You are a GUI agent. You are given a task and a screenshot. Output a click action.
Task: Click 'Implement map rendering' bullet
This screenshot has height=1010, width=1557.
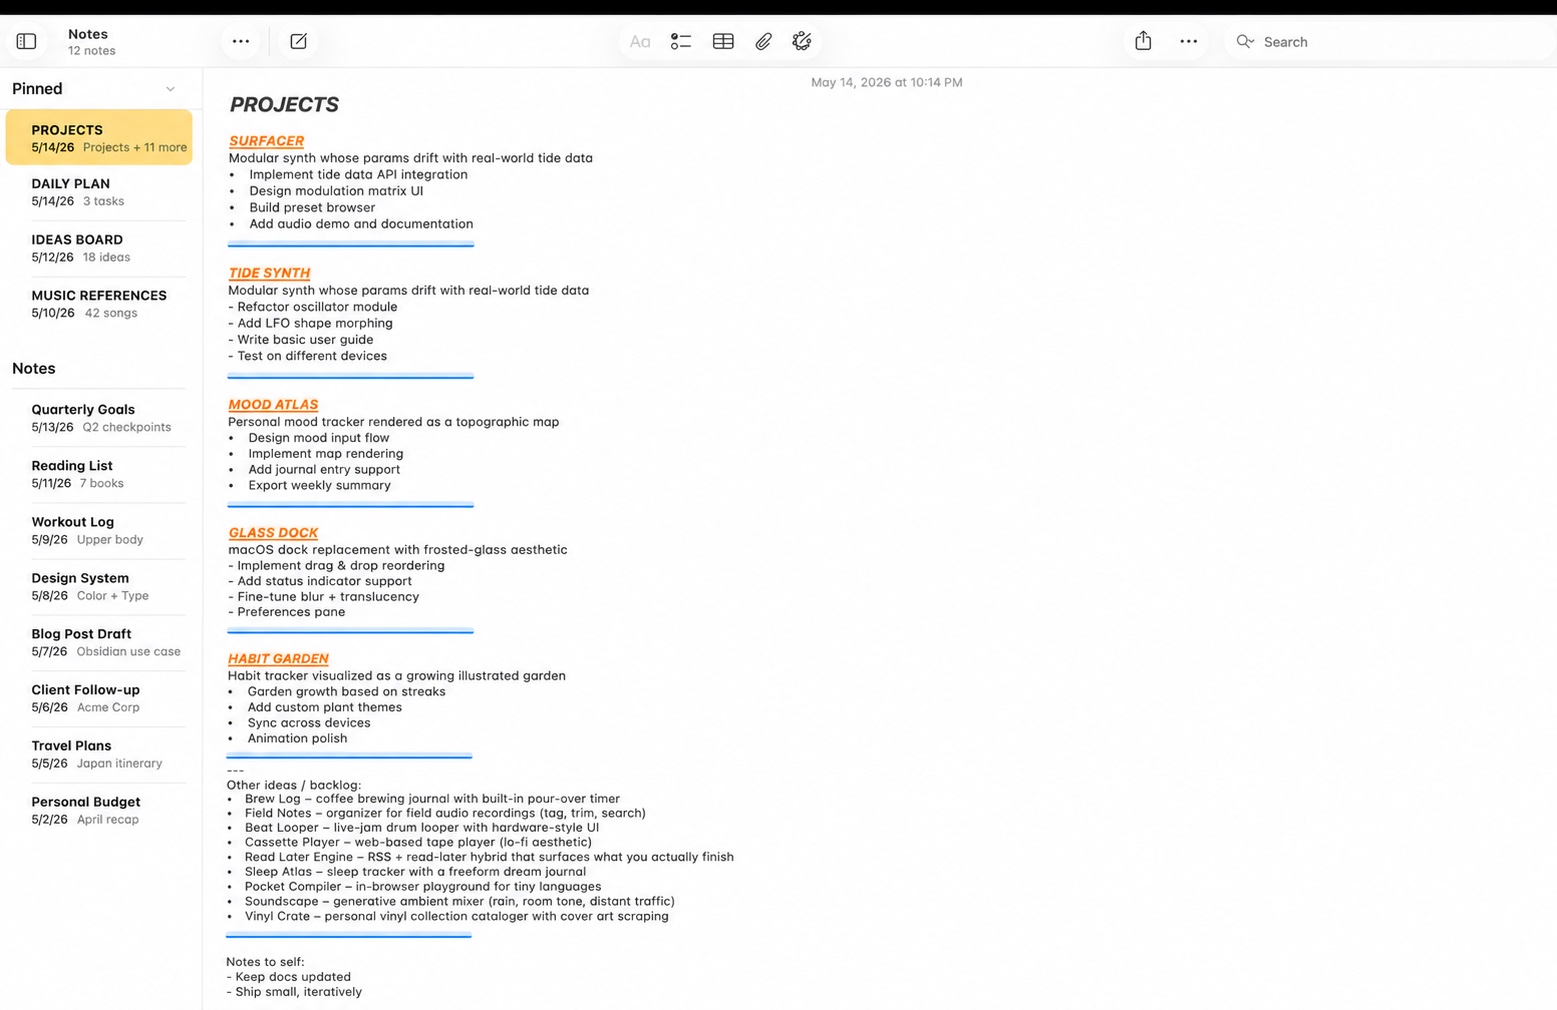pos(326,454)
